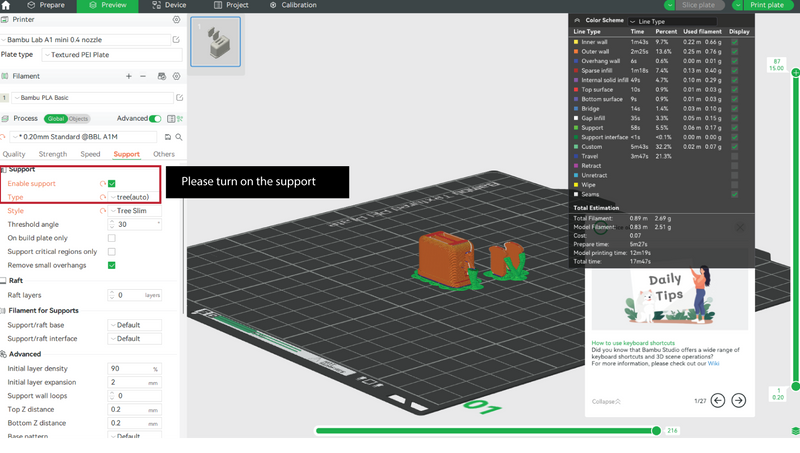Collapse the Color Scheme legend panel icon
Screen dimensions: 800x453
click(x=577, y=20)
